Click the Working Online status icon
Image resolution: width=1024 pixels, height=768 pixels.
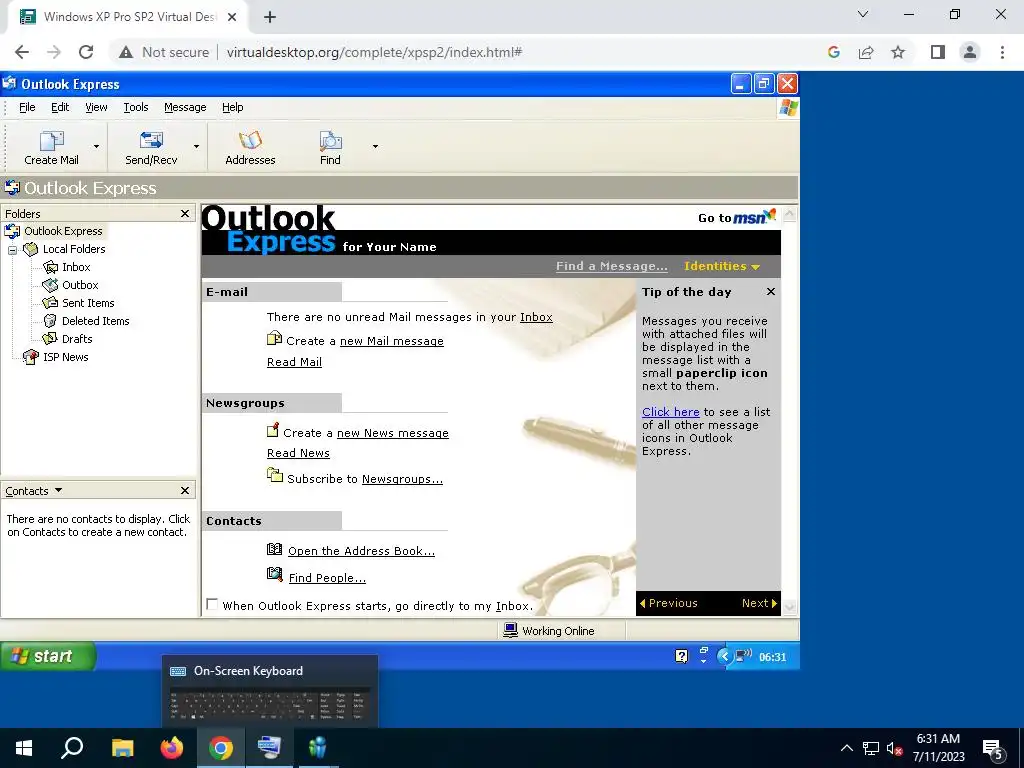(511, 630)
